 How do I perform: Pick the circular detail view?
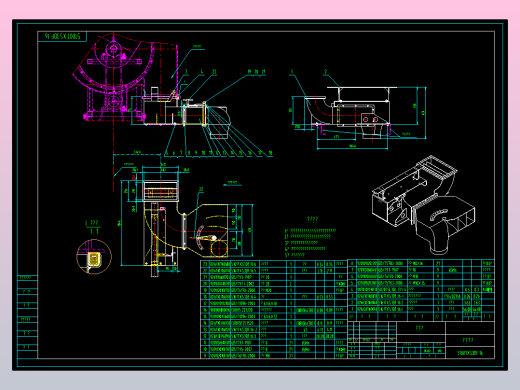94,257
